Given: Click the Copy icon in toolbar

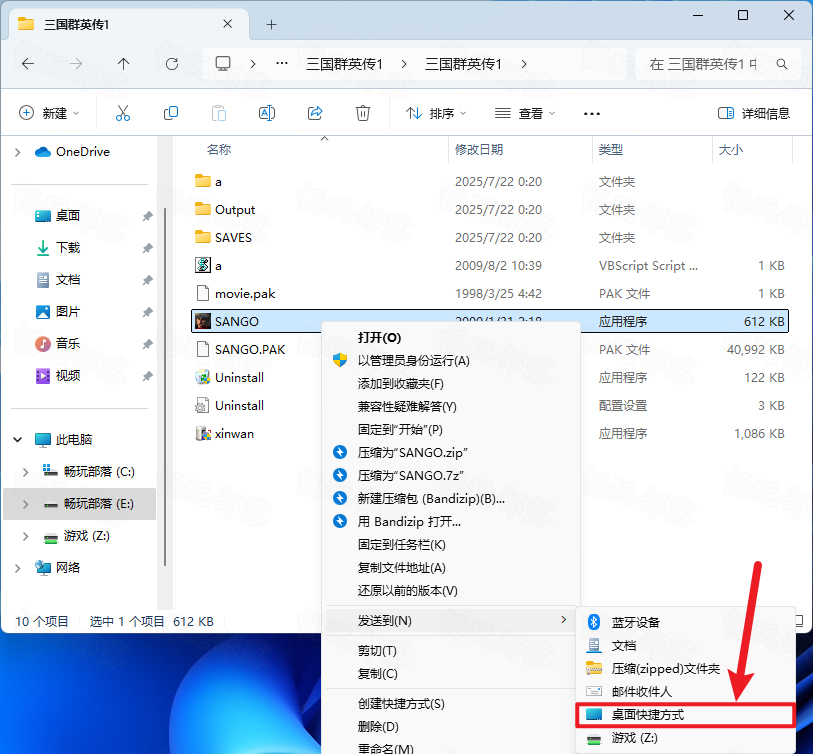Looking at the screenshot, I should [x=171, y=113].
